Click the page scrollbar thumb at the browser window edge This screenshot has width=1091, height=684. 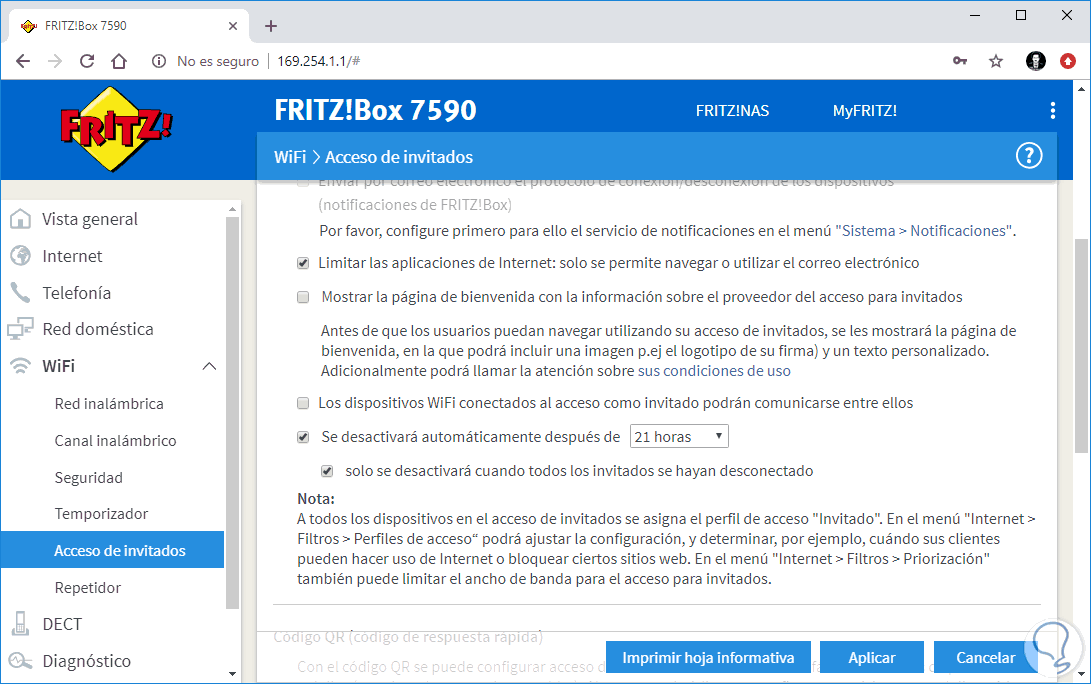1081,345
